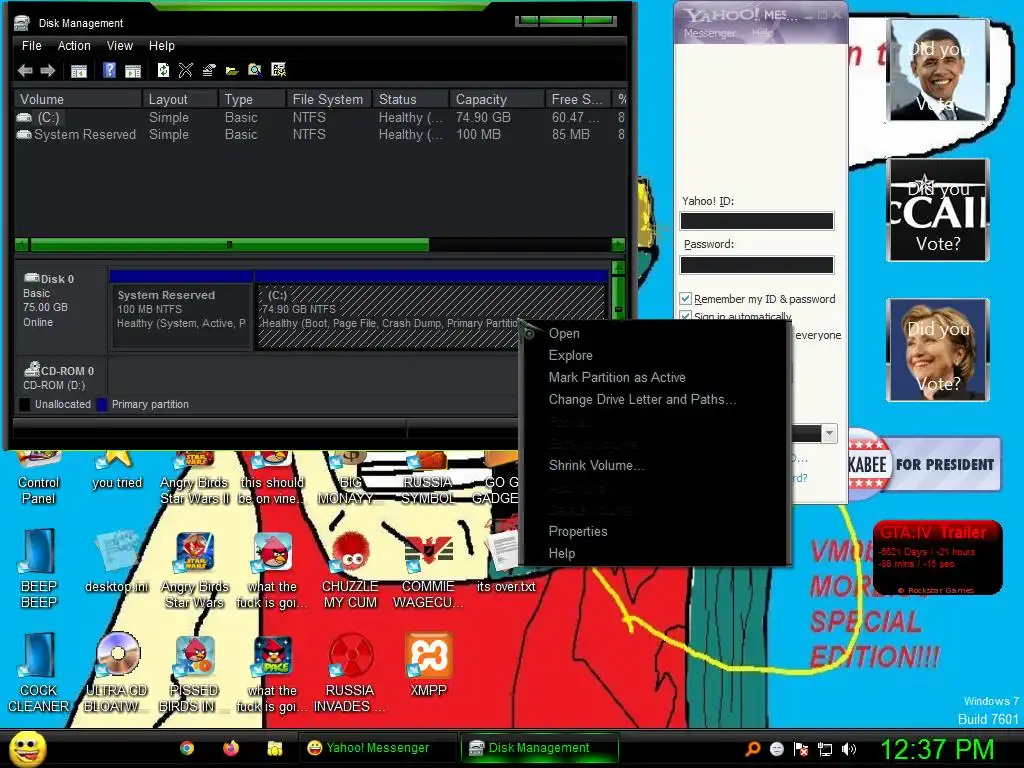Screen dimensions: 1024x768
Task: Click the Forward arrow in Disk Management toolbar
Action: pos(48,71)
